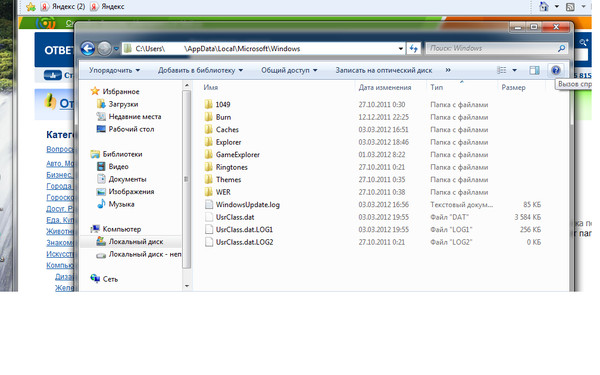
Task: Click the navigation pane scroll down arrow
Action: click(x=187, y=286)
